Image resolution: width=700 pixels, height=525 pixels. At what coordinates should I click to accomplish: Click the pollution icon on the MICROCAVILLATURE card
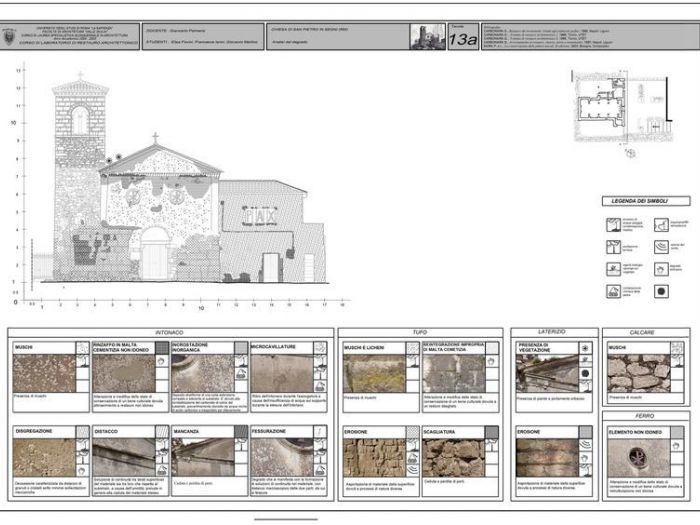(x=320, y=386)
